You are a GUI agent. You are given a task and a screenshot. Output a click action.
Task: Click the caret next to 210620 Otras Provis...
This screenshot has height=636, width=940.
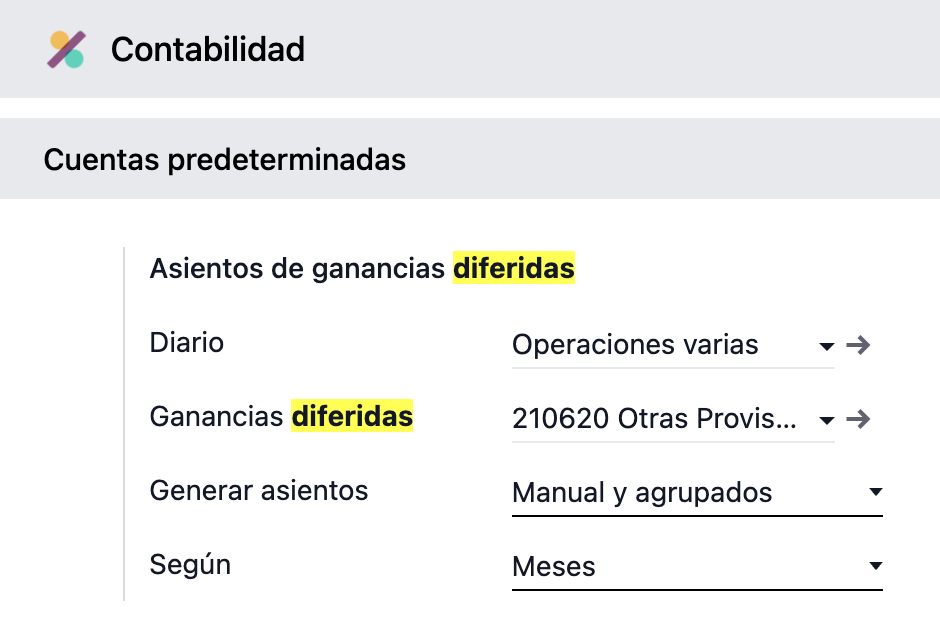827,421
